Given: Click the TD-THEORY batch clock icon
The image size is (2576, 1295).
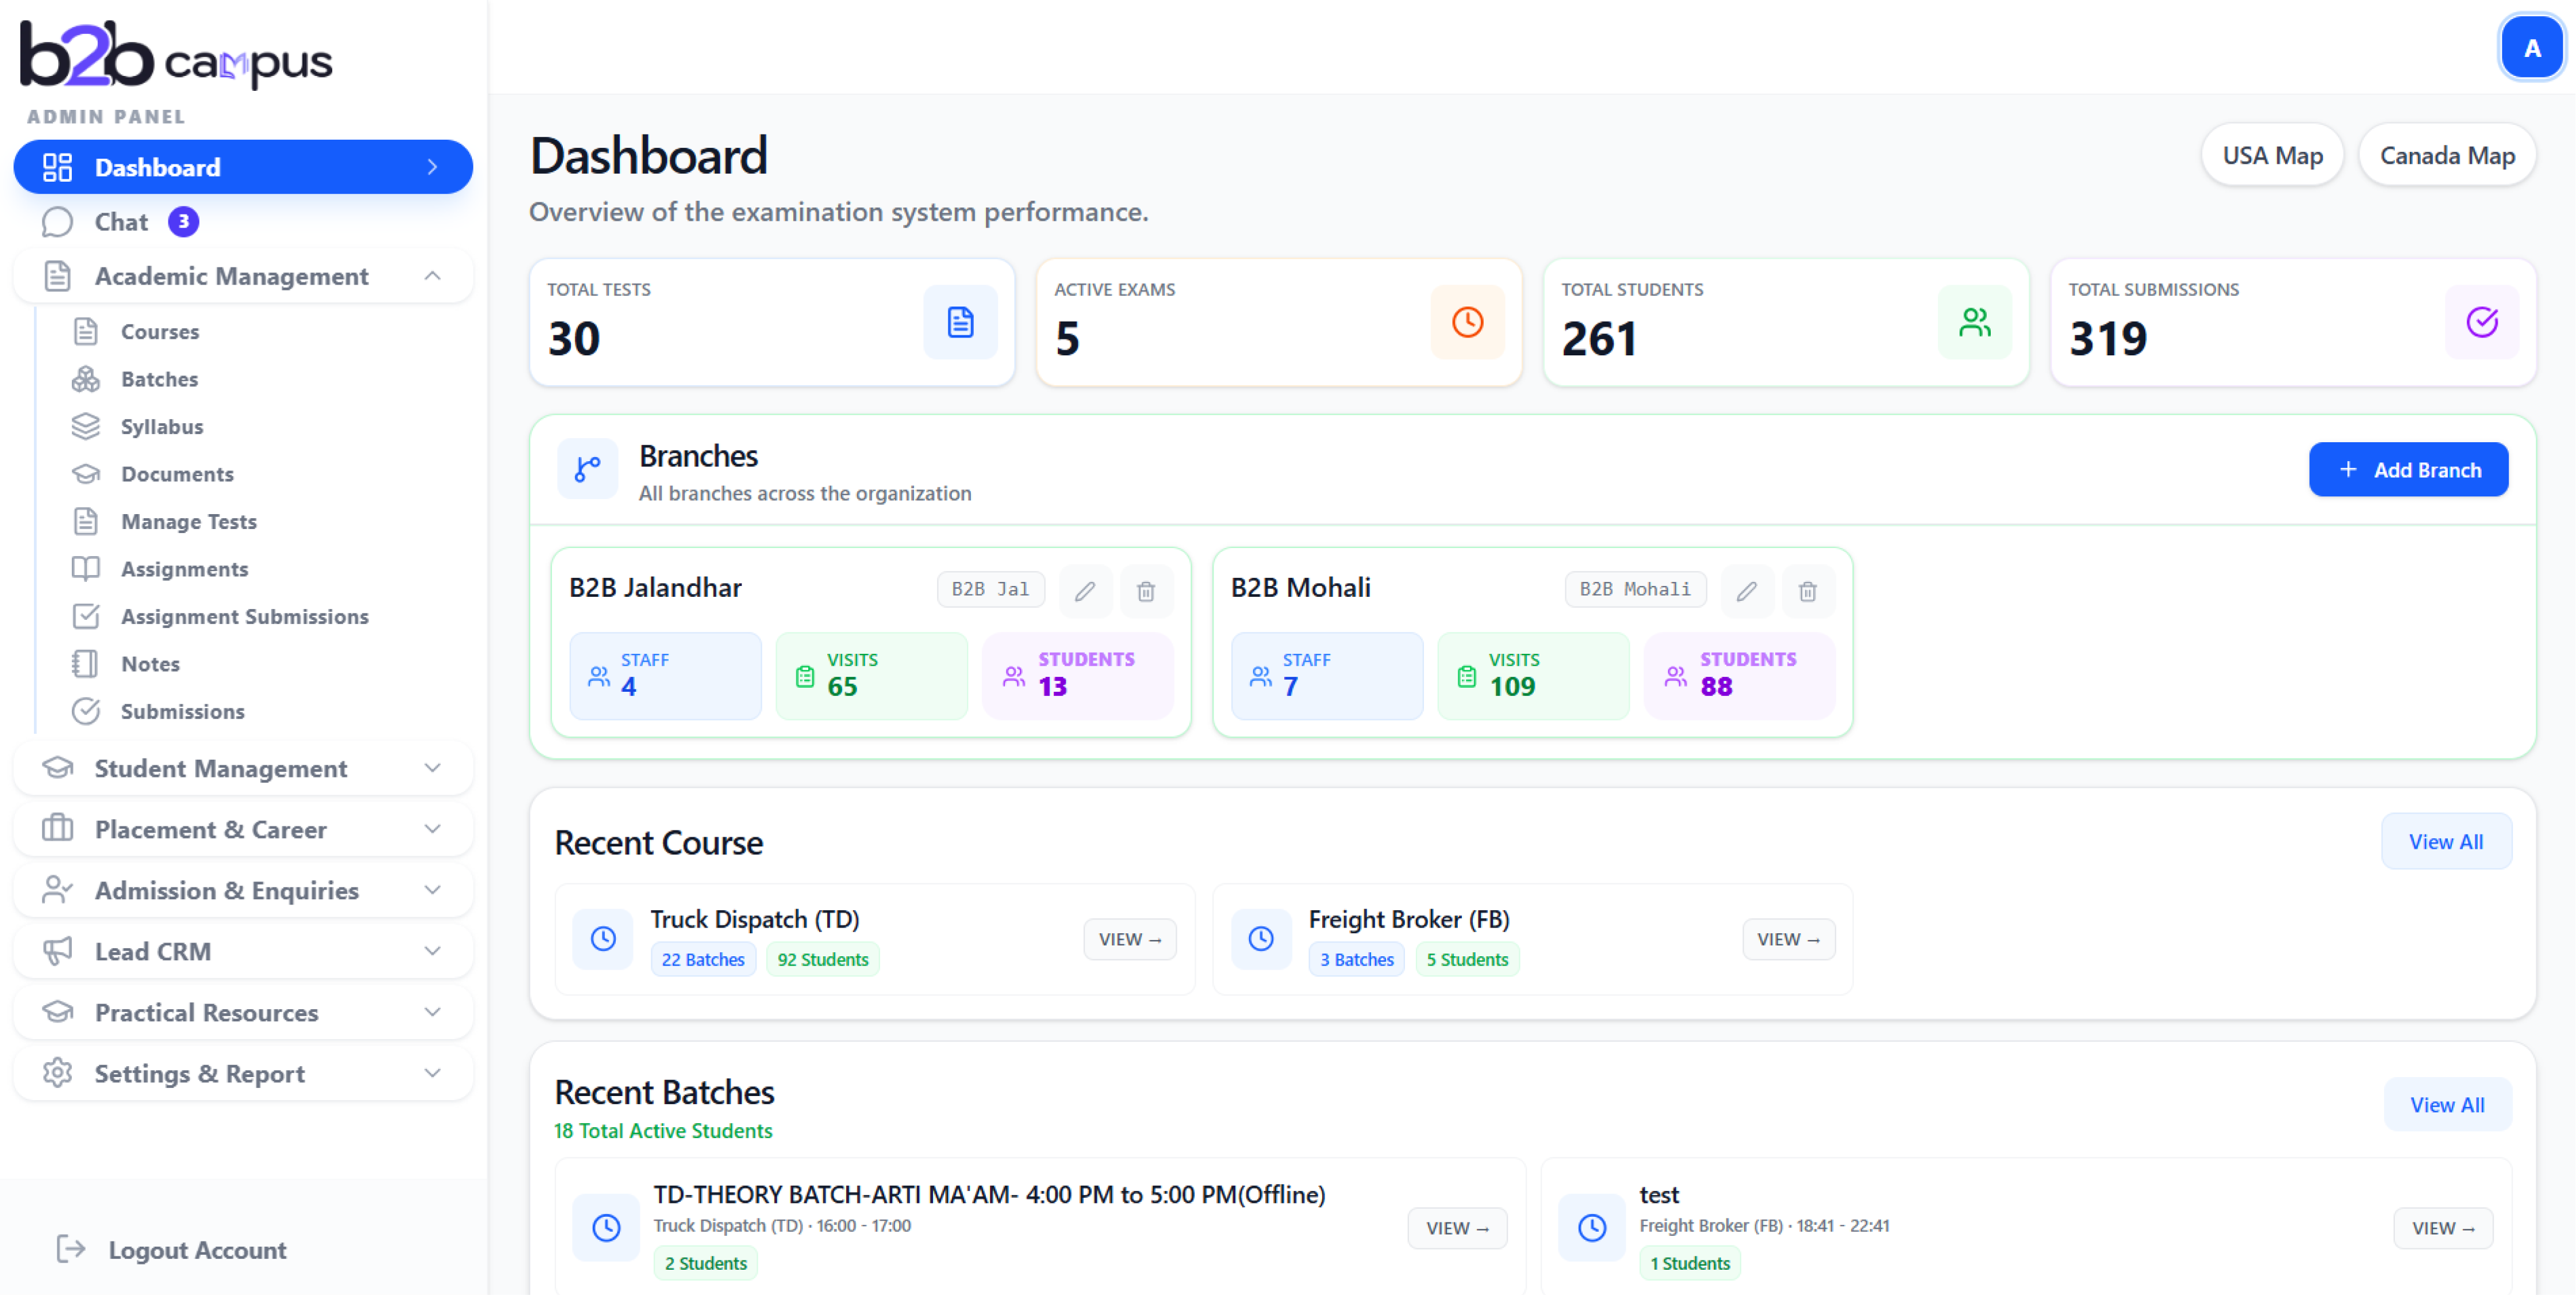Looking at the screenshot, I should (x=606, y=1227).
